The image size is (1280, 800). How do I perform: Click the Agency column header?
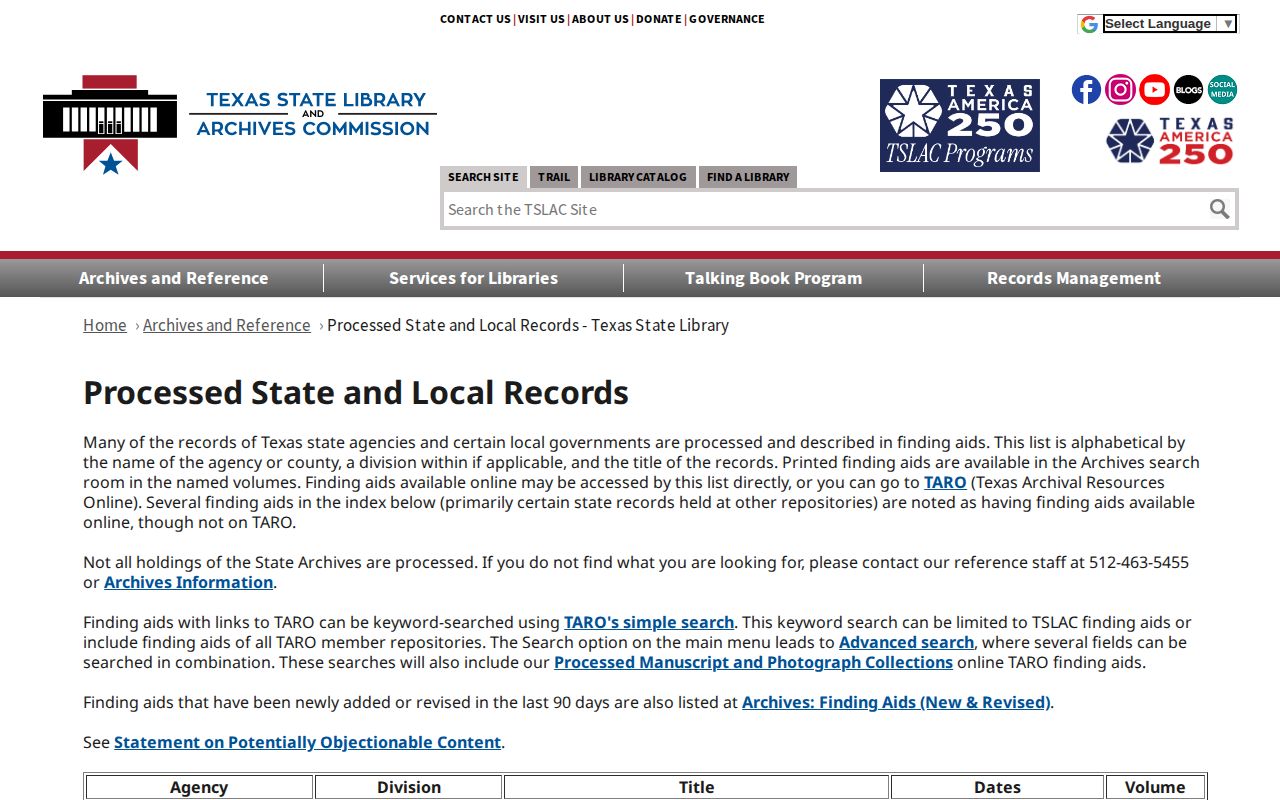[199, 787]
